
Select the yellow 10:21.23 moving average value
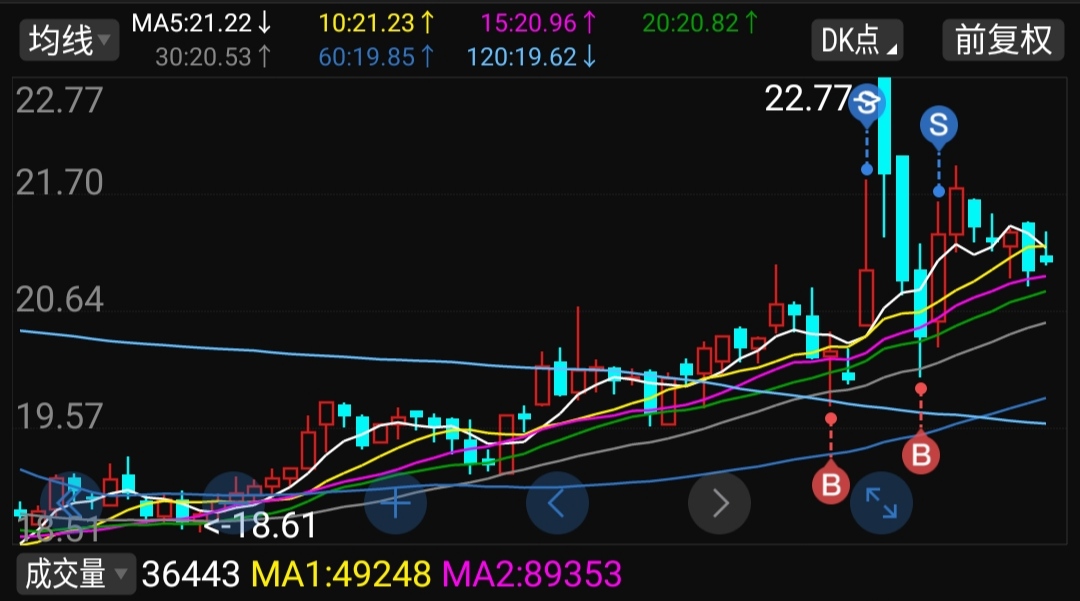[377, 23]
